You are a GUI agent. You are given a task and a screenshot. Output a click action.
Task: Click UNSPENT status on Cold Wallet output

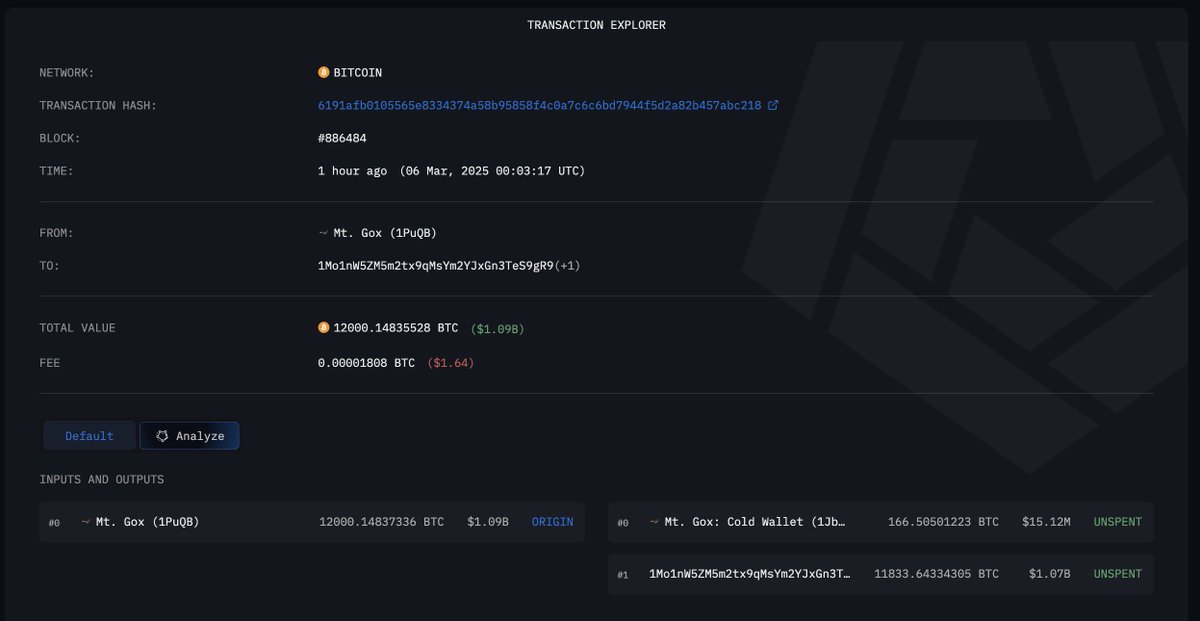(1117, 522)
